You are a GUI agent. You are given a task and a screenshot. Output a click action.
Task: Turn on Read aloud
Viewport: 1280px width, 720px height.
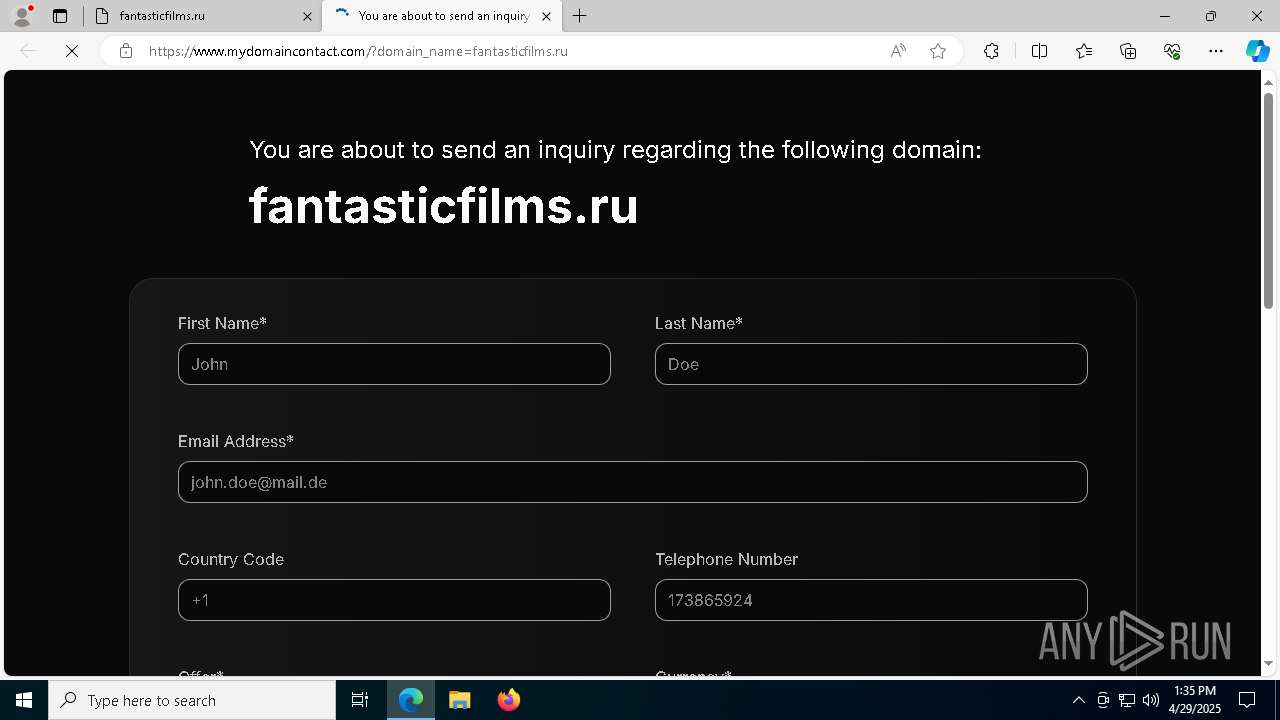tap(898, 51)
